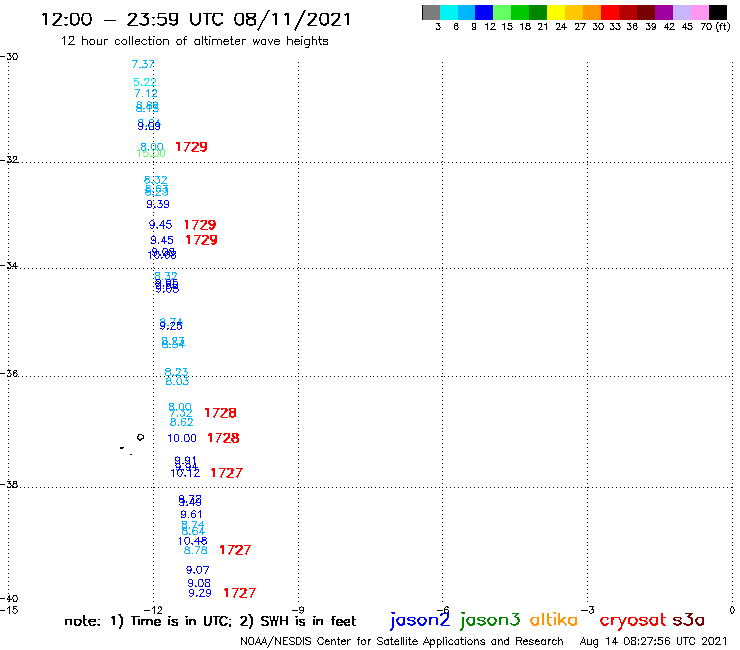Select the altika satellite legend label
740x650 pixels.
[554, 619]
